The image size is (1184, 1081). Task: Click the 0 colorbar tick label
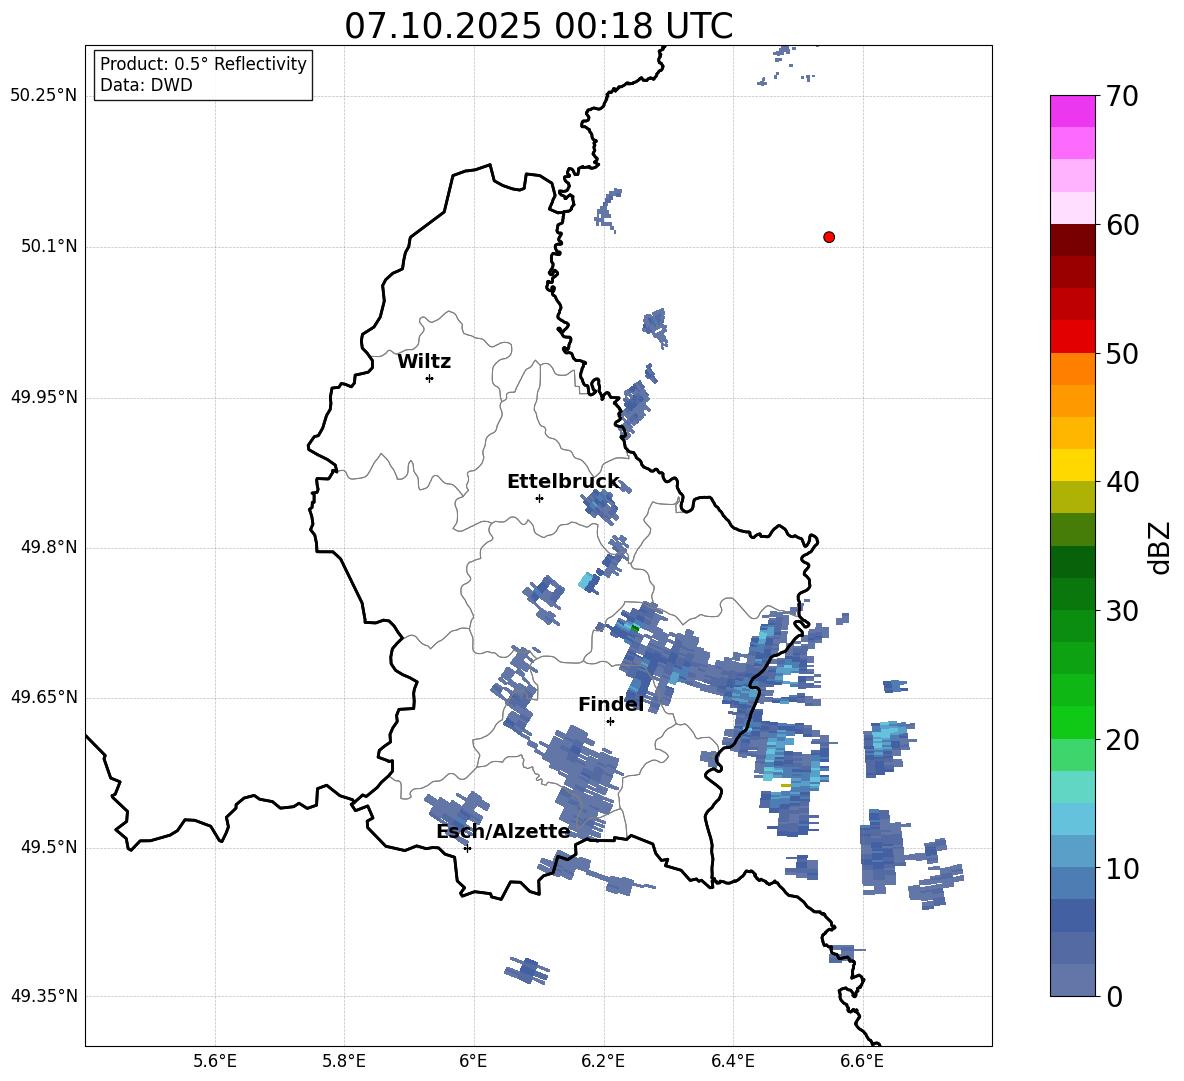[x=1115, y=996]
